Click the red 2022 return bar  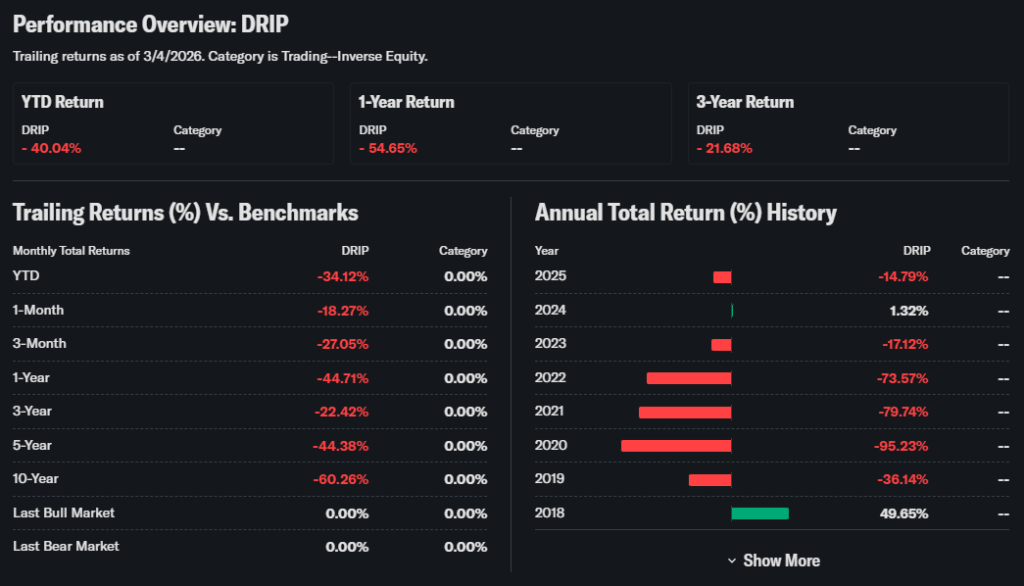pyautogui.click(x=689, y=378)
